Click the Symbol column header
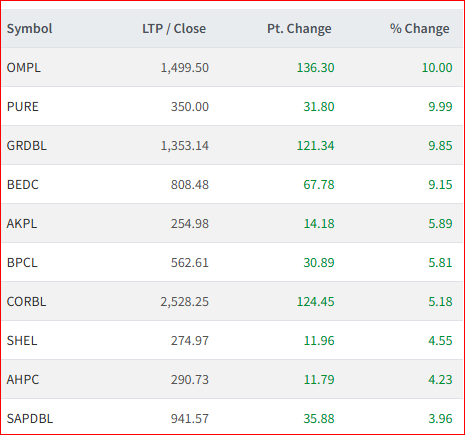The height and width of the screenshot is (435, 465). tap(30, 29)
